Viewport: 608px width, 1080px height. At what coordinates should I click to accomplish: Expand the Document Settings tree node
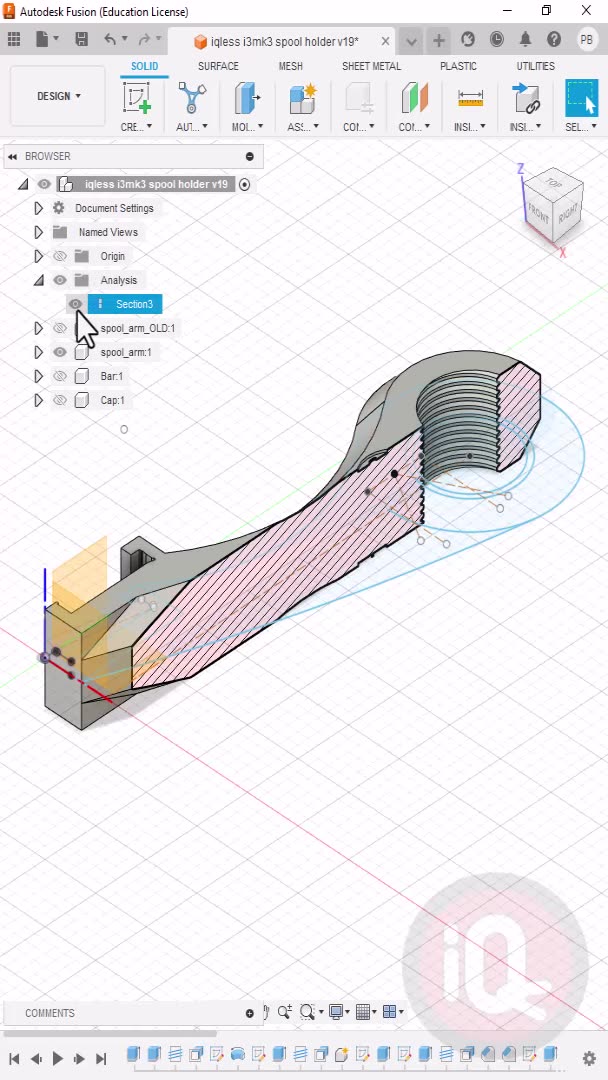[39, 208]
